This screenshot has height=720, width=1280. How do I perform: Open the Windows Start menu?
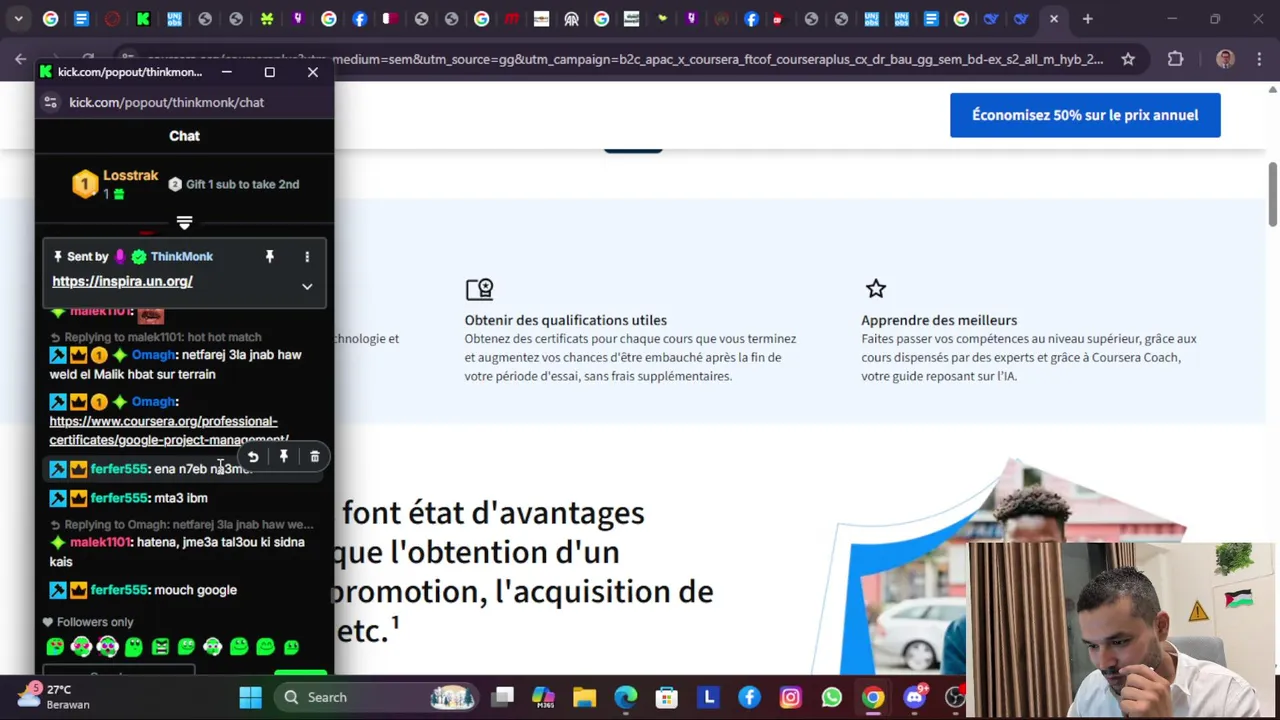tap(250, 697)
